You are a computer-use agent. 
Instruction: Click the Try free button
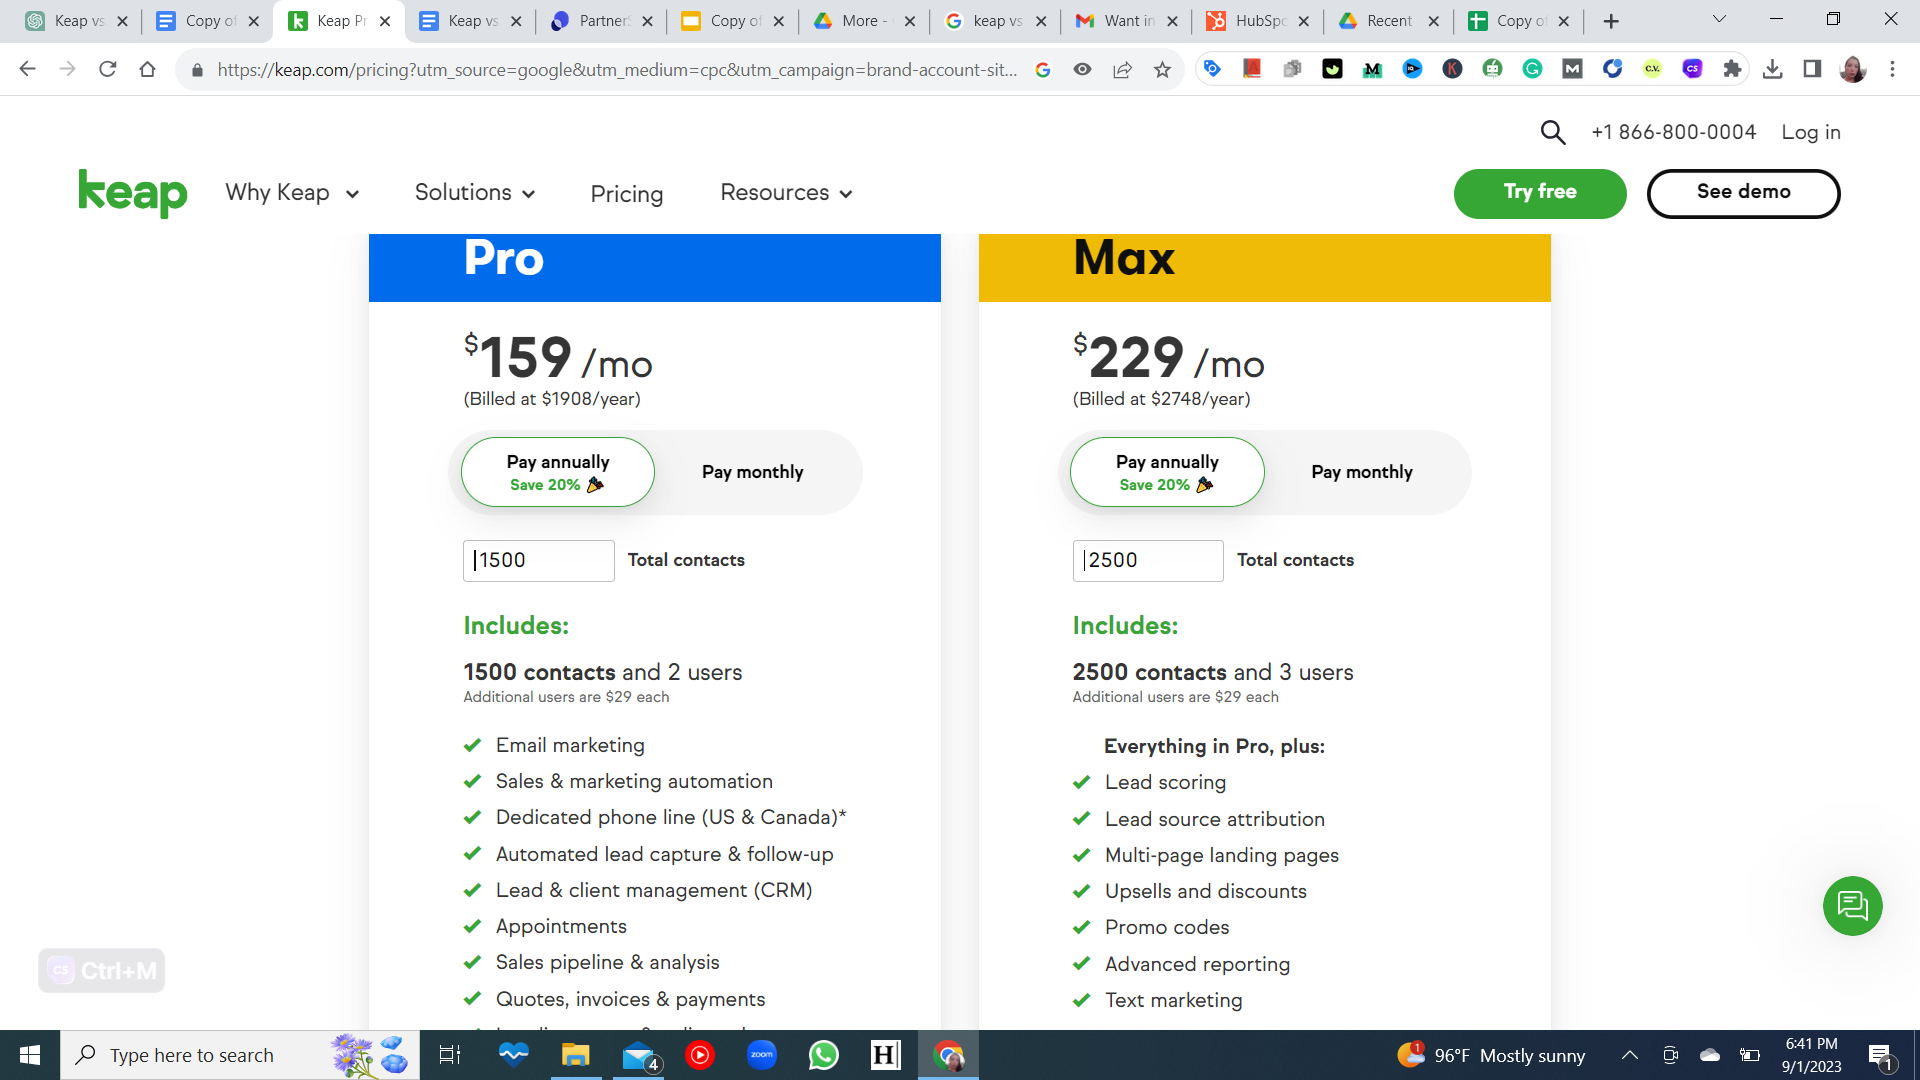1540,193
